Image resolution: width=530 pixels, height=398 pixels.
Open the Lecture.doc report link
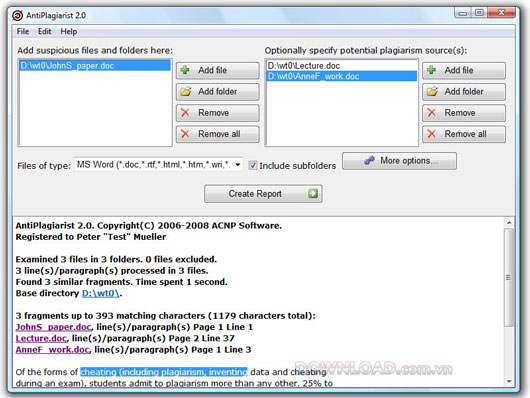coord(41,338)
